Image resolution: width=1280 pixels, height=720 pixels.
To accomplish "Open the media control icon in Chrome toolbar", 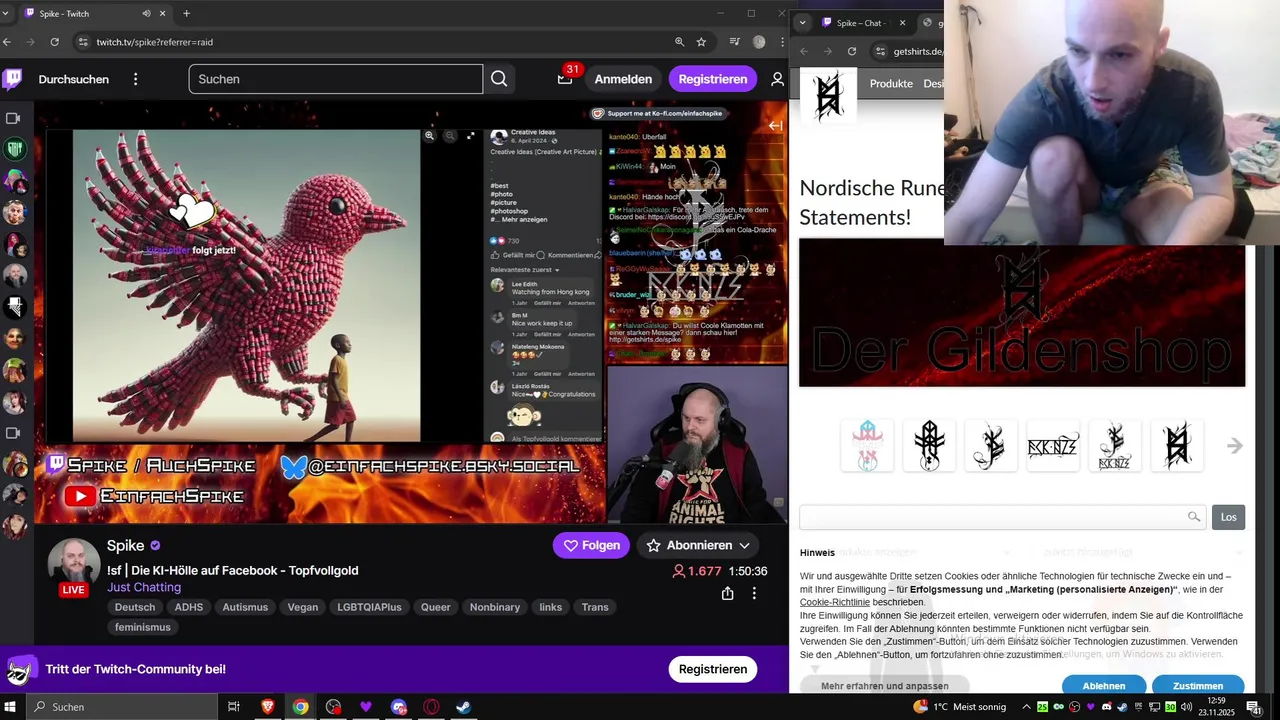I will (735, 42).
